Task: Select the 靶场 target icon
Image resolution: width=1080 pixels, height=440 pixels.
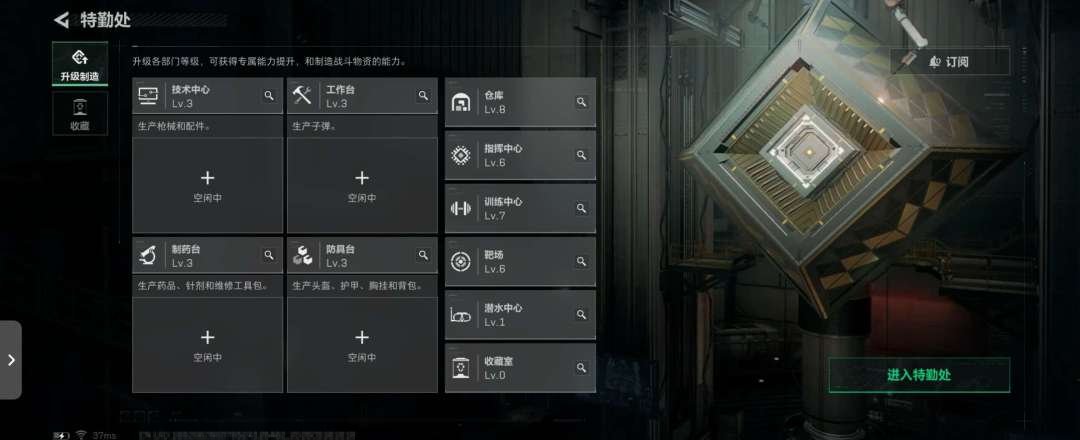Action: pyautogui.click(x=461, y=262)
